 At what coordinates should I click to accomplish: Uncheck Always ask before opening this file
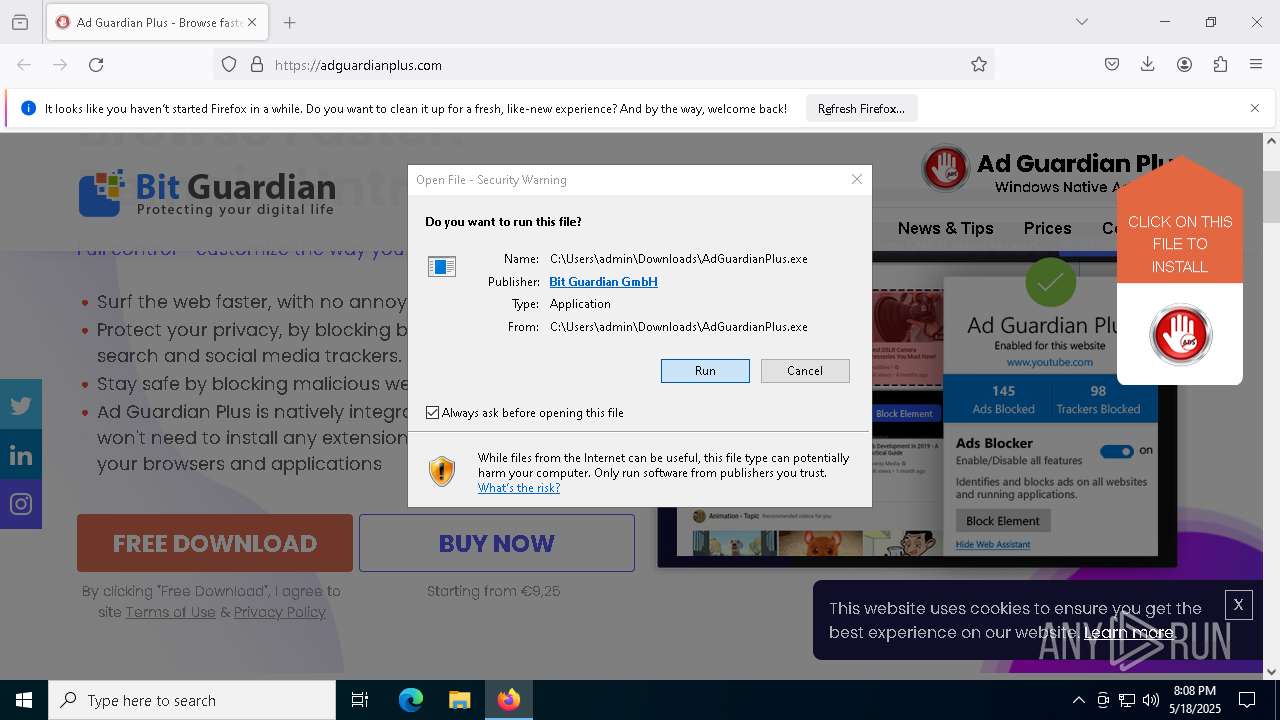(433, 413)
